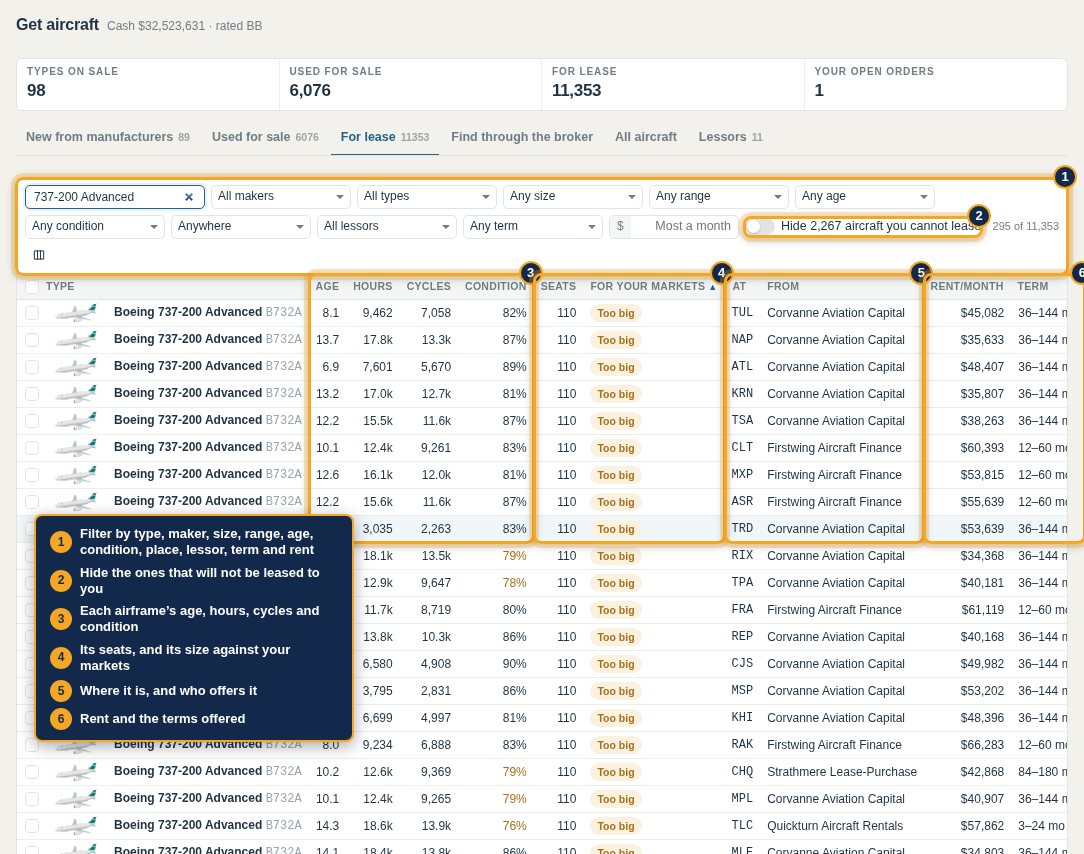Click the aircraft picture in the KRN row

(x=76, y=394)
